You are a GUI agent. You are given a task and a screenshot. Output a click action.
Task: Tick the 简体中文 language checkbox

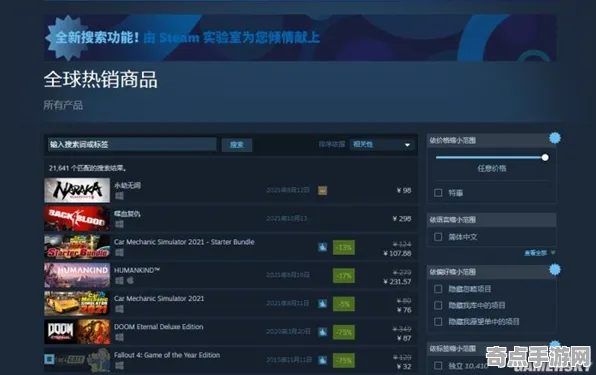(x=438, y=237)
